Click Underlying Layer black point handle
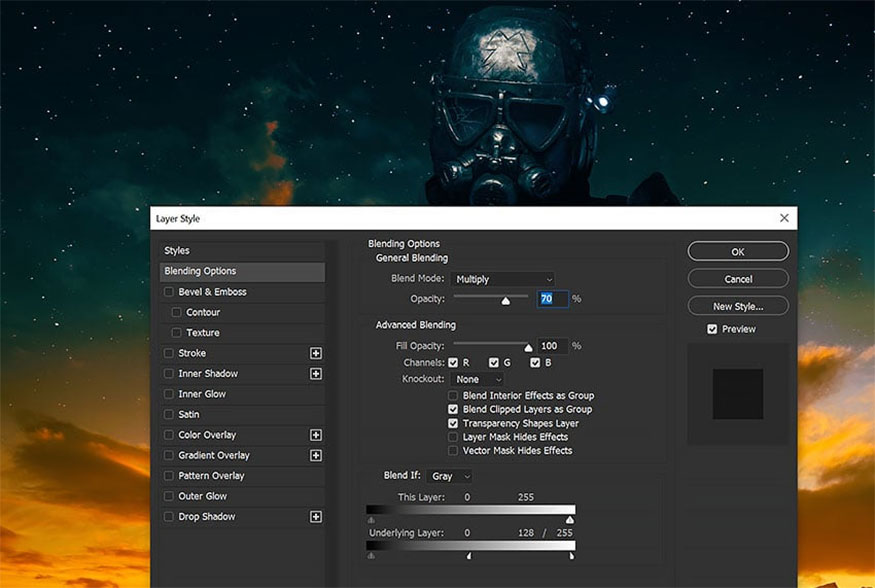875x588 pixels. [371, 556]
